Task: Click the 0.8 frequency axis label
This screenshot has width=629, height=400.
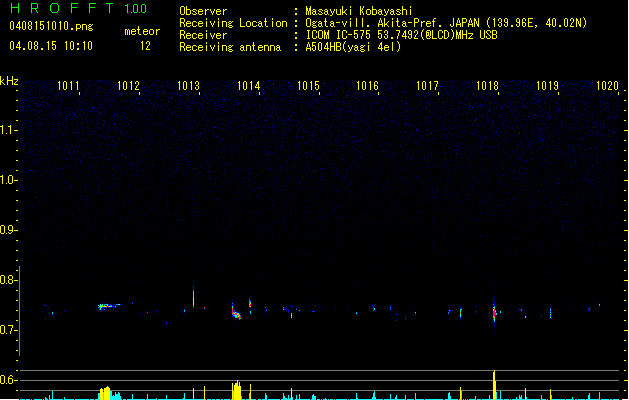Action: click(7, 280)
